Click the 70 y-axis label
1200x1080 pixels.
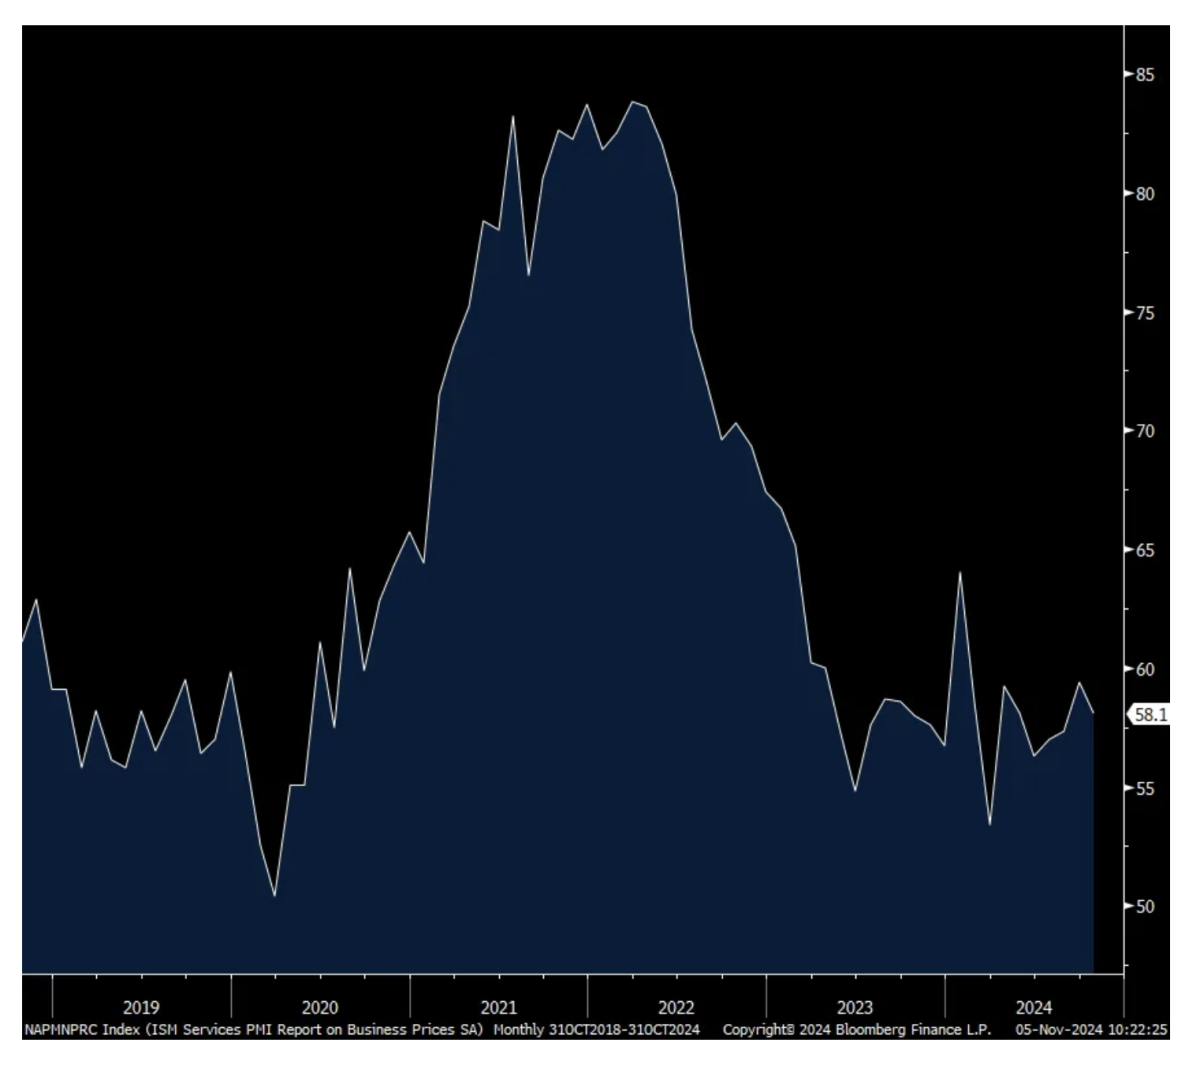[1145, 431]
